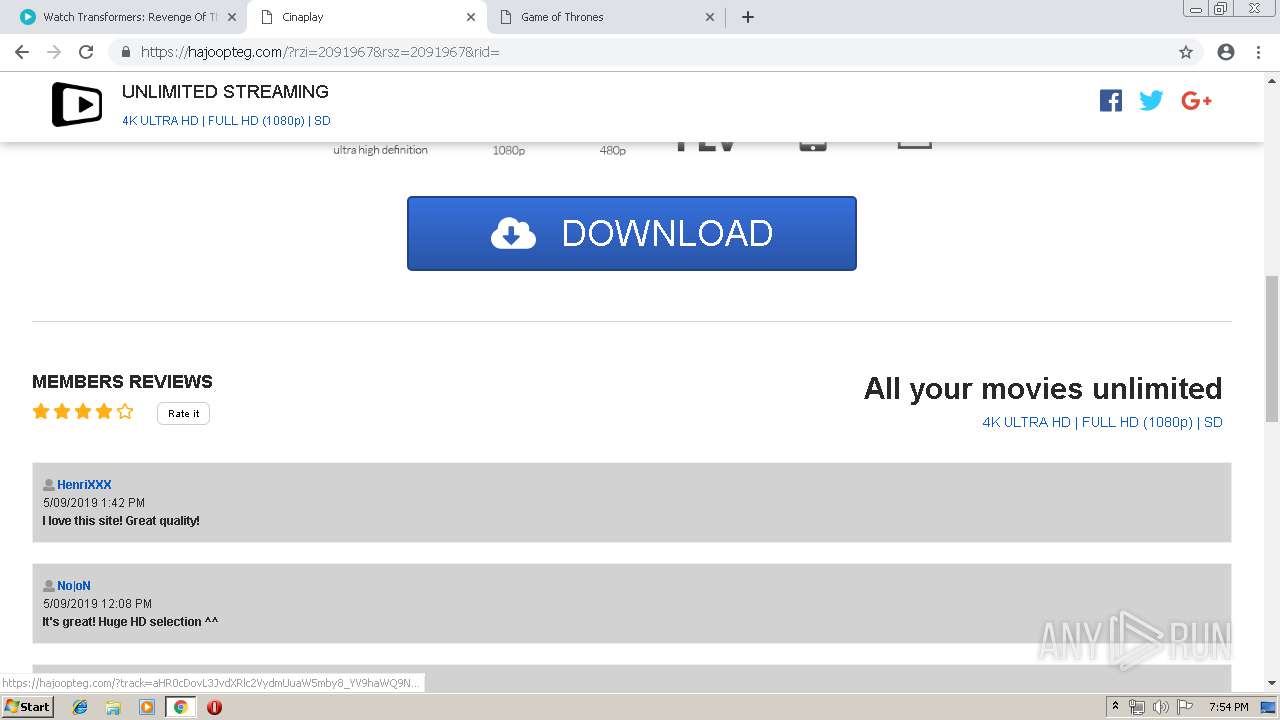Click the UNLIMITED STREAMING title
The width and height of the screenshot is (1280, 720).
(225, 92)
